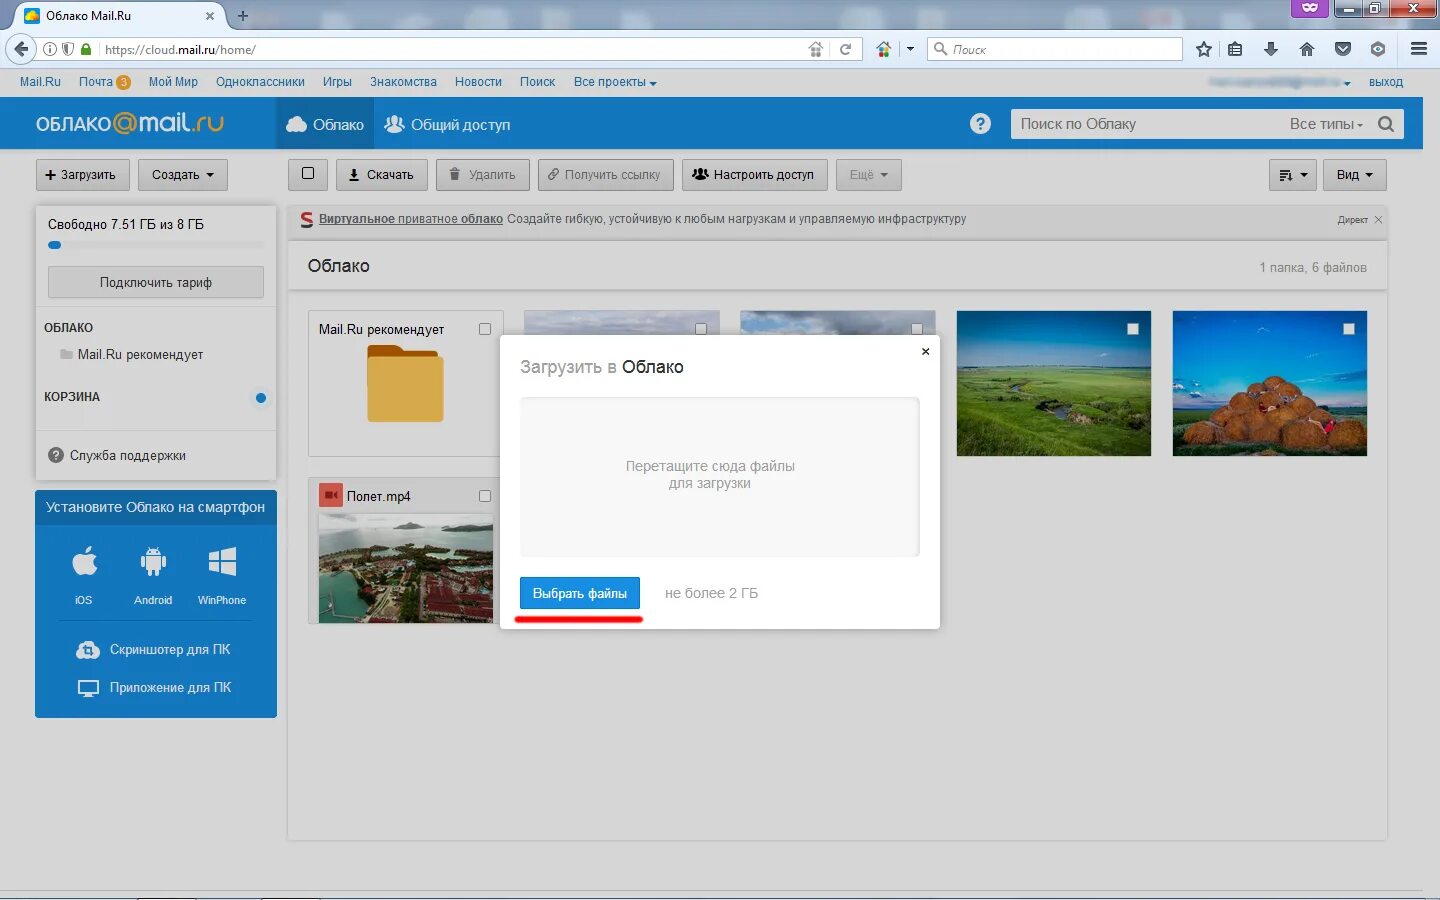The height and width of the screenshot is (900, 1440).
Task: Open the downloads arrow icon in toolbar
Action: click(x=1271, y=49)
